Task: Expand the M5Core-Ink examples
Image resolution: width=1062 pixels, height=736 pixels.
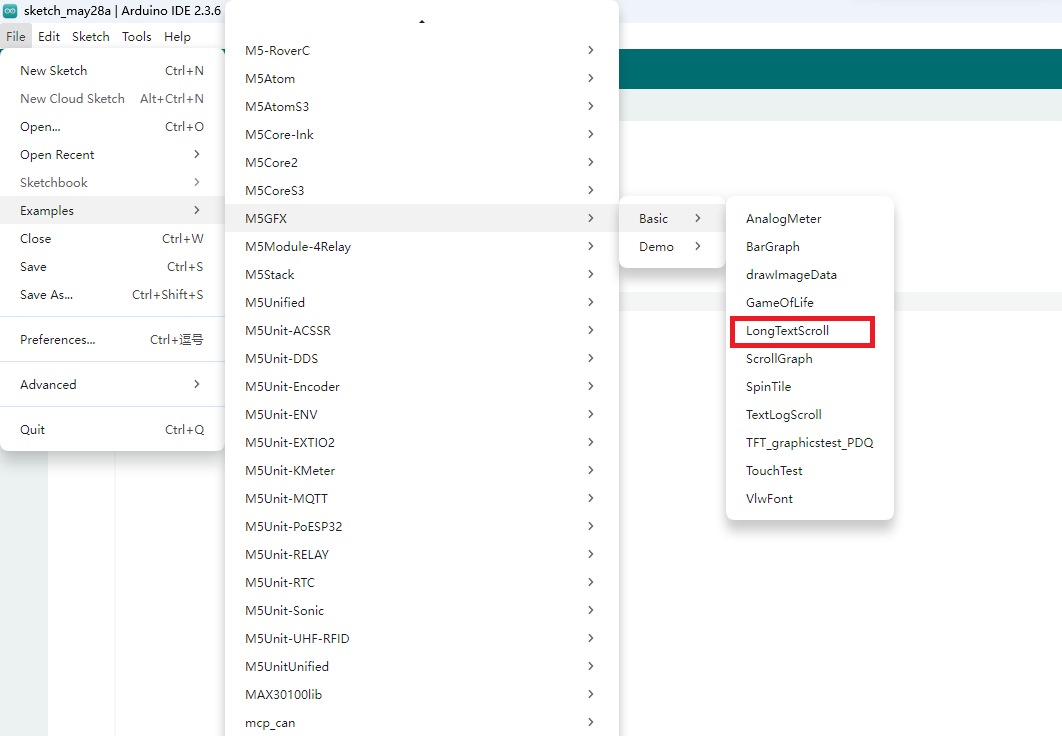Action: point(421,135)
